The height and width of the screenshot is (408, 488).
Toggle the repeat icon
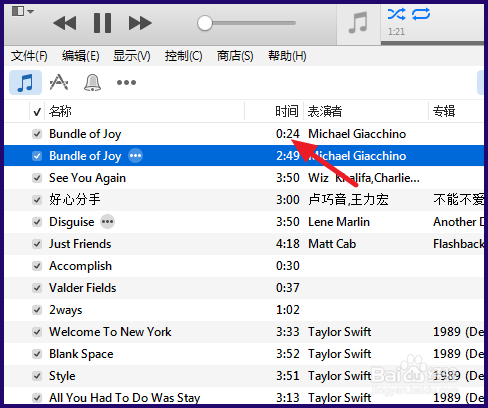click(x=421, y=14)
